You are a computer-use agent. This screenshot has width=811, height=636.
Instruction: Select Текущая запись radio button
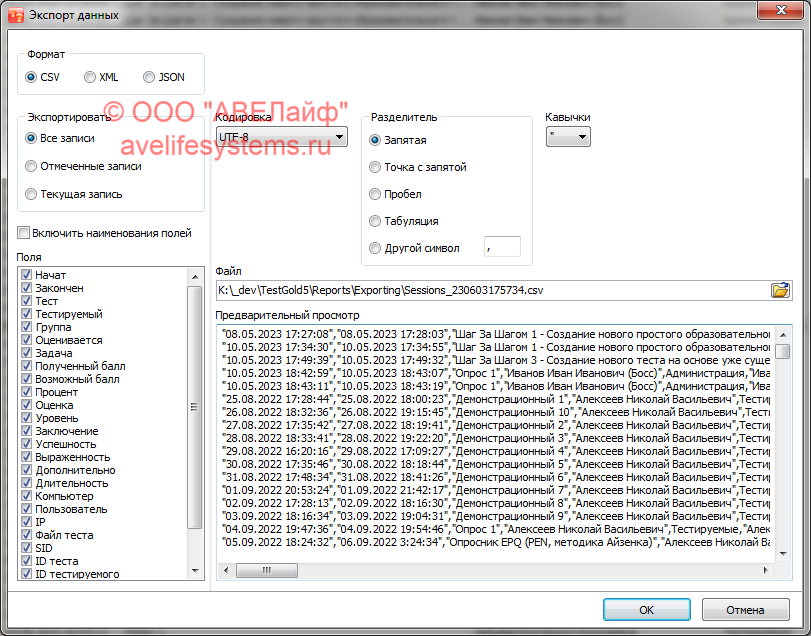tap(32, 194)
